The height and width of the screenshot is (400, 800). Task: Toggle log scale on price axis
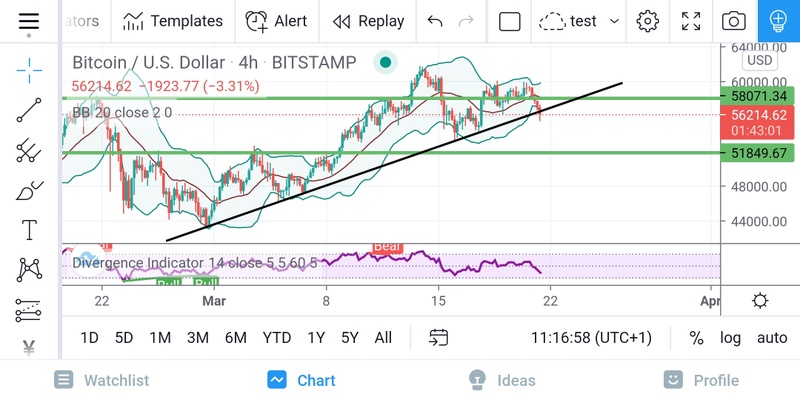(x=730, y=338)
